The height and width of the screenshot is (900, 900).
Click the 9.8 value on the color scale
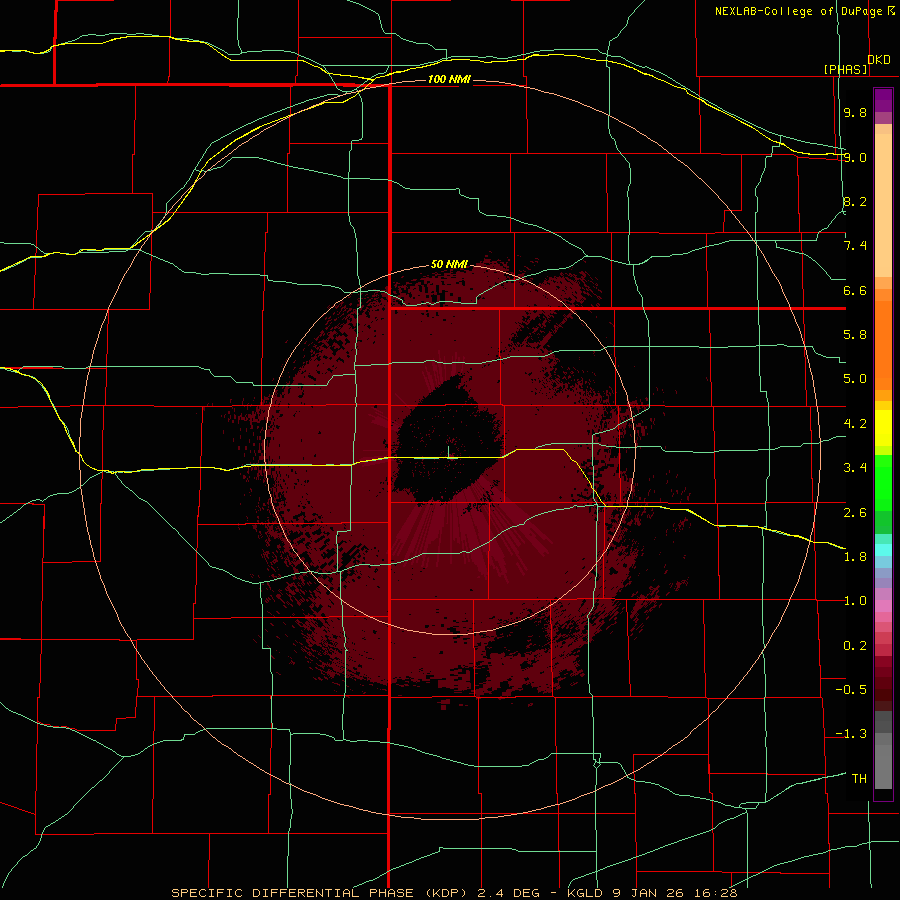pyautogui.click(x=855, y=112)
